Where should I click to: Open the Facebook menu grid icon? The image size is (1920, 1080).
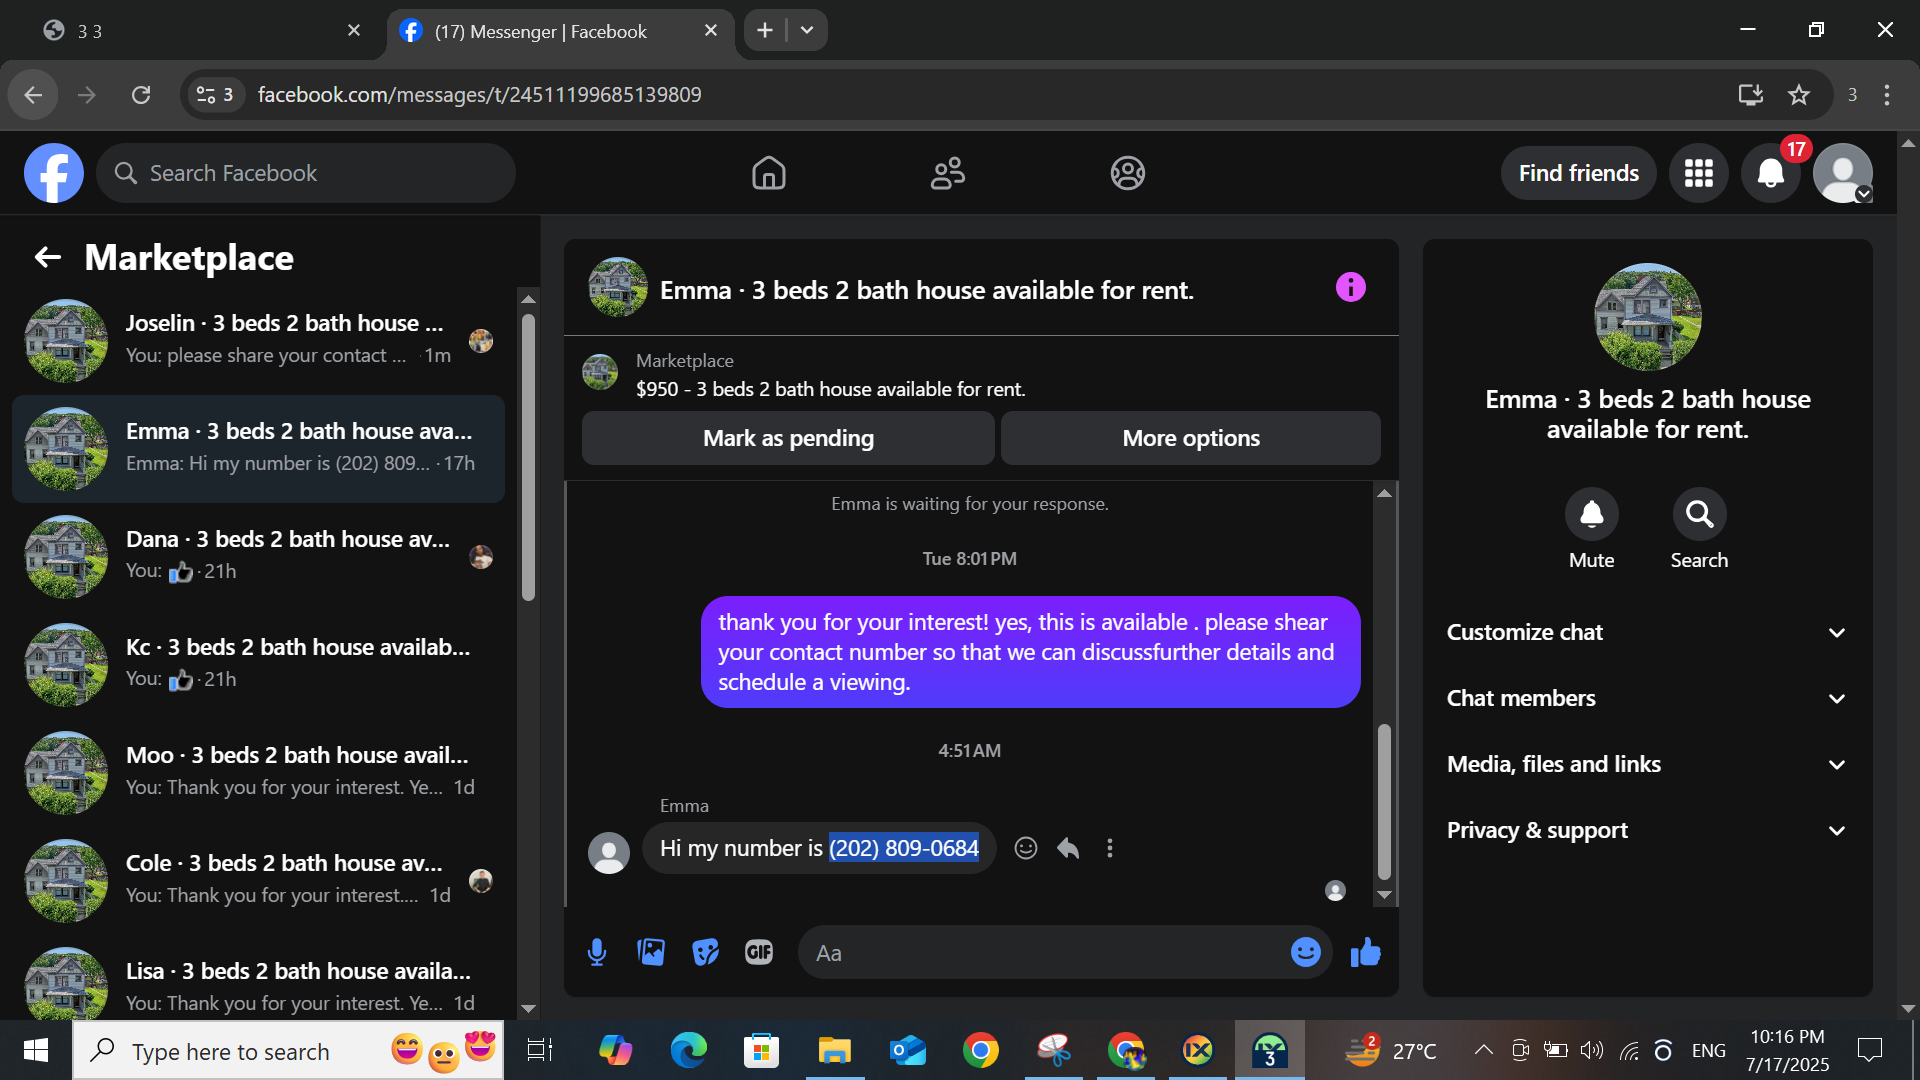click(x=1698, y=173)
